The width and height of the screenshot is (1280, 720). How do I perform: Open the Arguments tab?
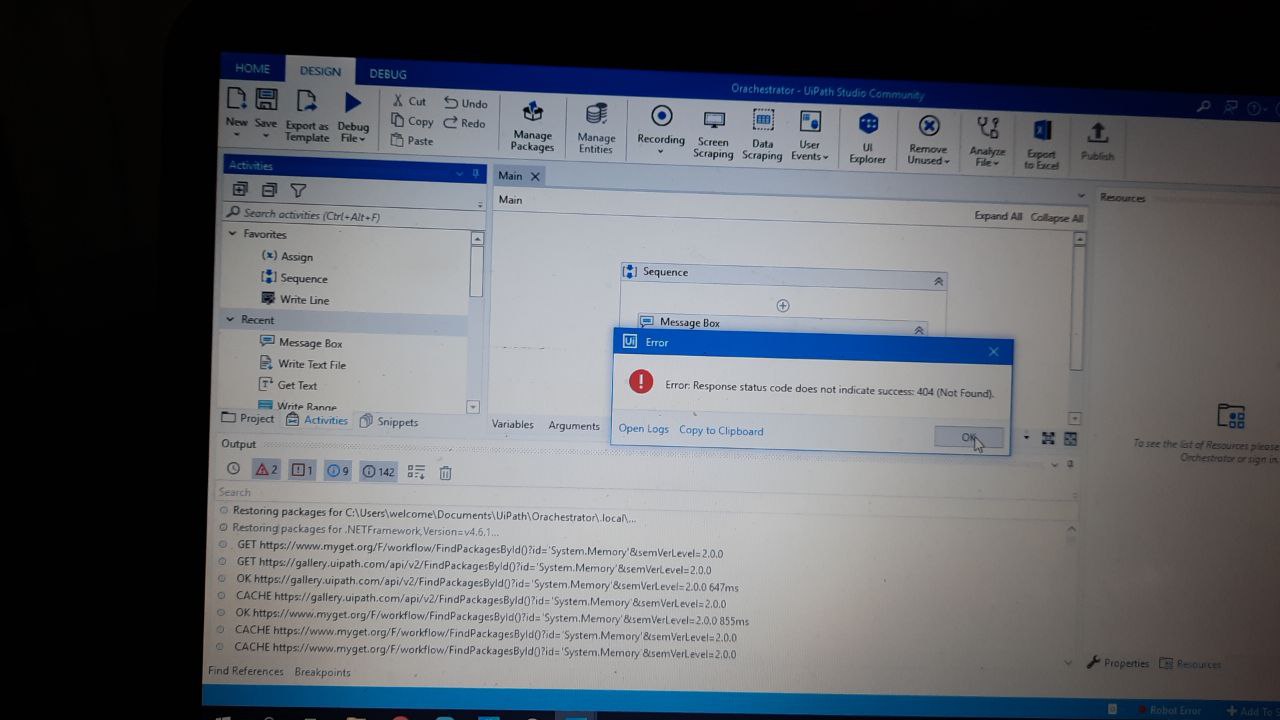pos(574,425)
